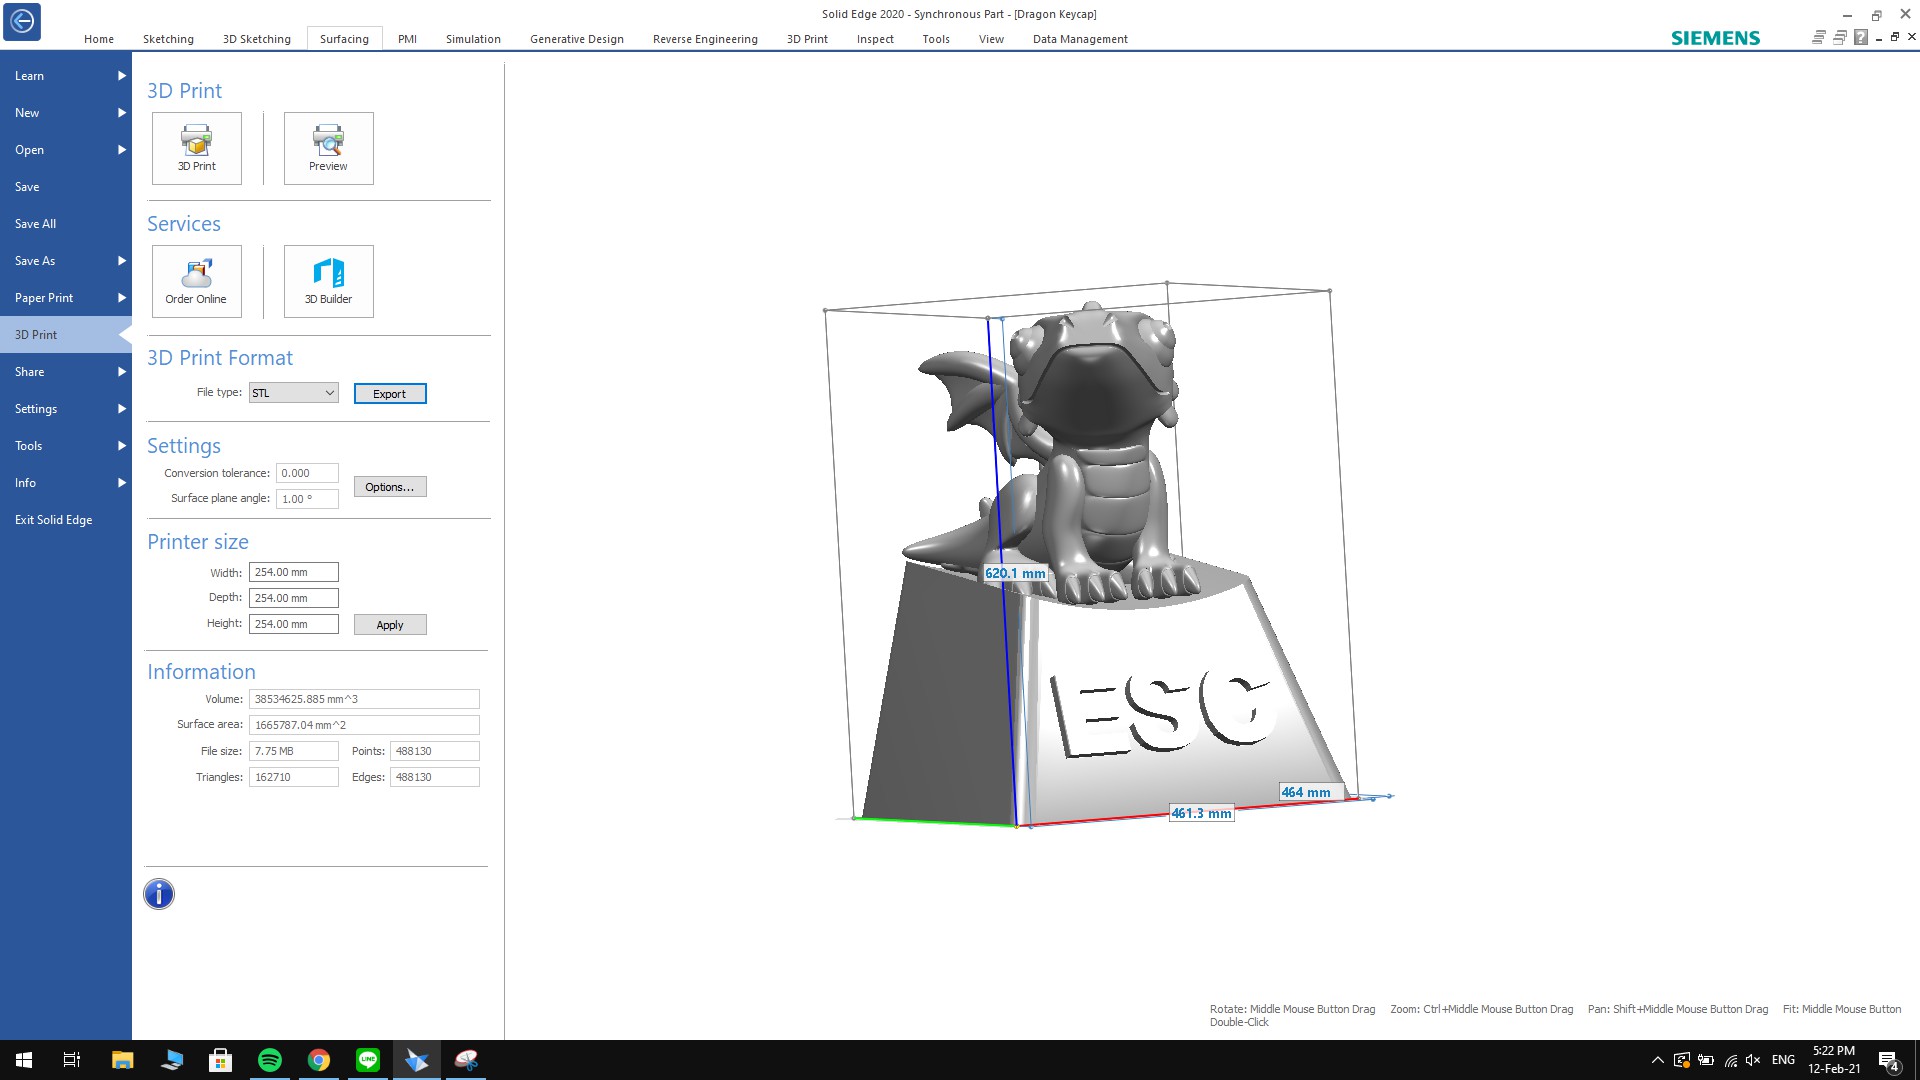The image size is (1920, 1080).
Task: Click the muted volume tray icon
Action: (x=1752, y=1060)
